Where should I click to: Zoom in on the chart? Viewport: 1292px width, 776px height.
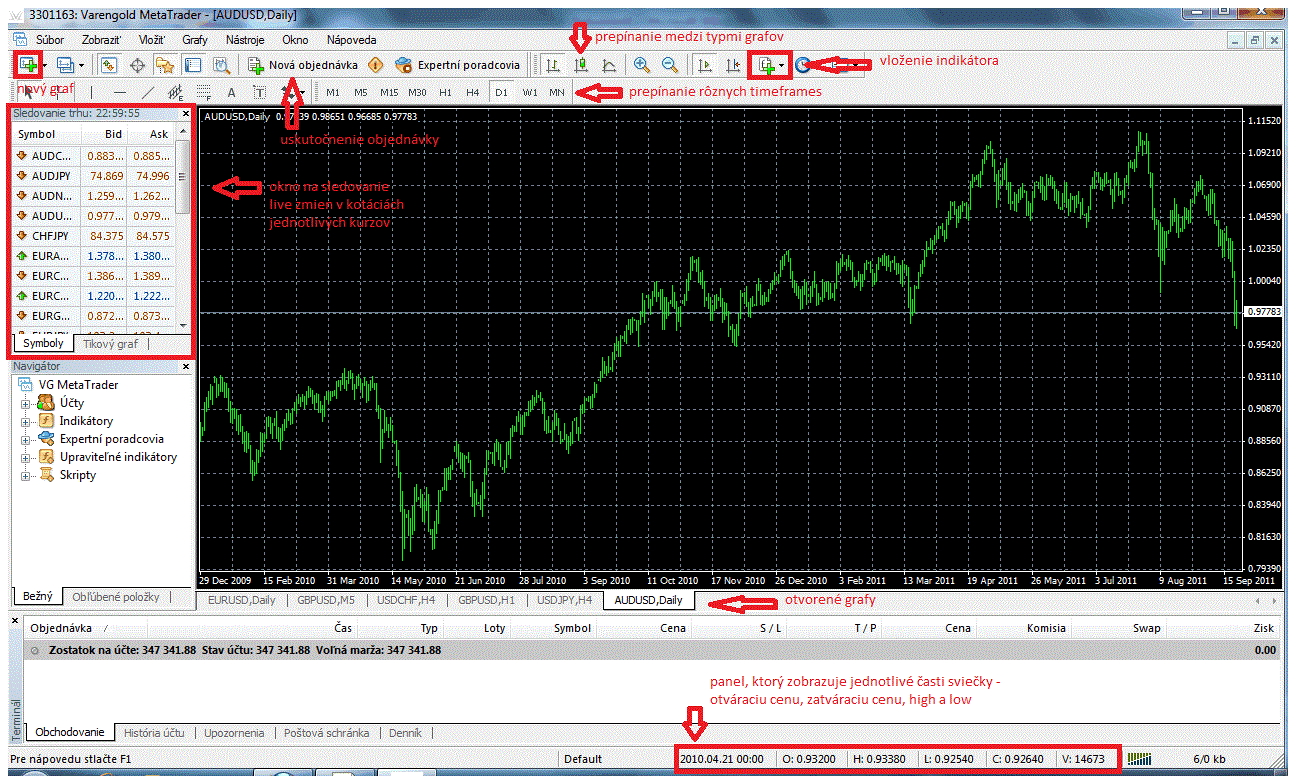click(x=641, y=65)
